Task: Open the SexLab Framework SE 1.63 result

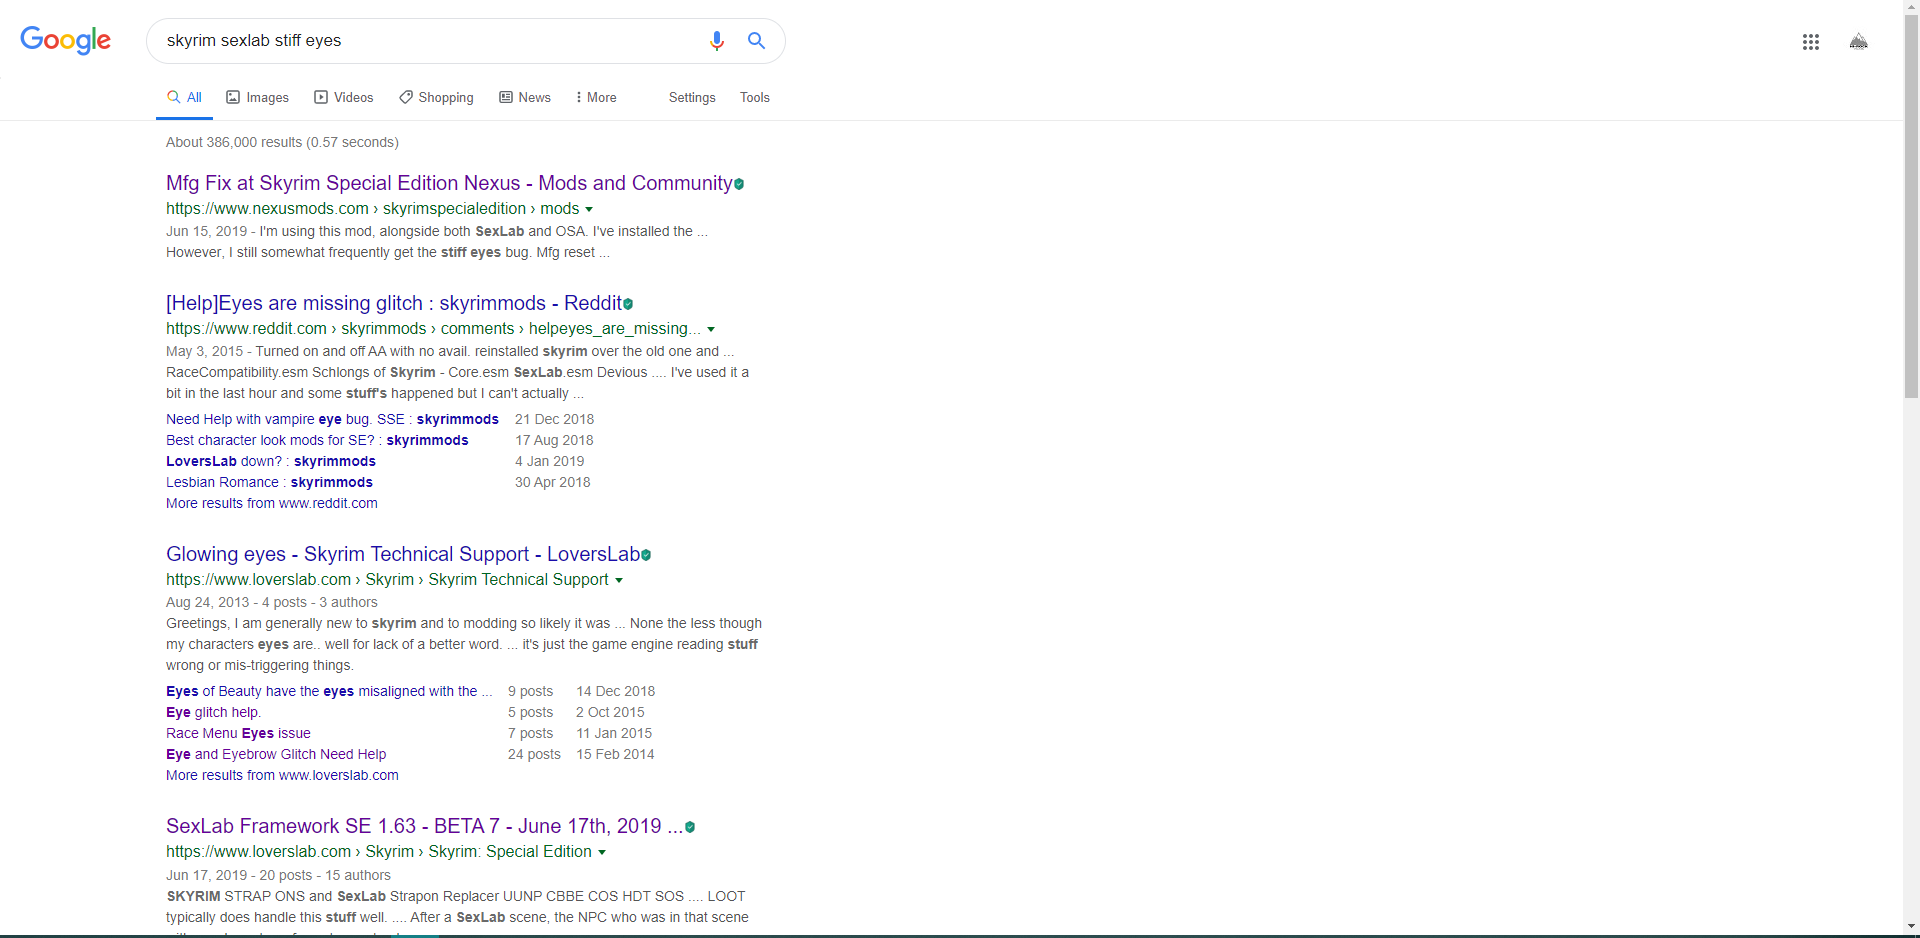Action: (425, 826)
